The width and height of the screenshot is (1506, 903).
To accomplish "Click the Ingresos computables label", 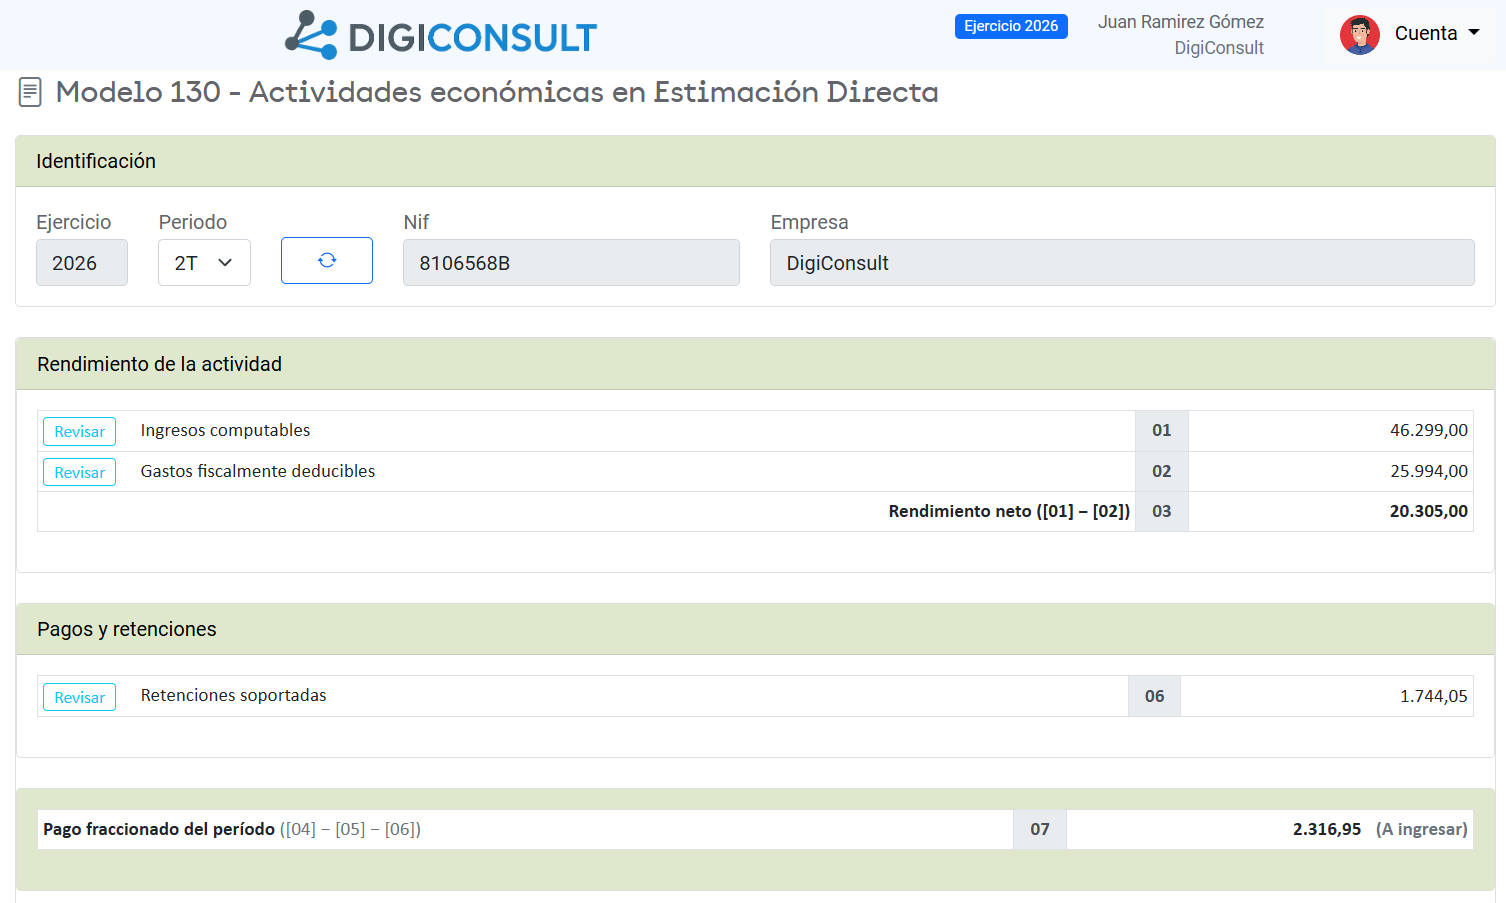I will [225, 430].
